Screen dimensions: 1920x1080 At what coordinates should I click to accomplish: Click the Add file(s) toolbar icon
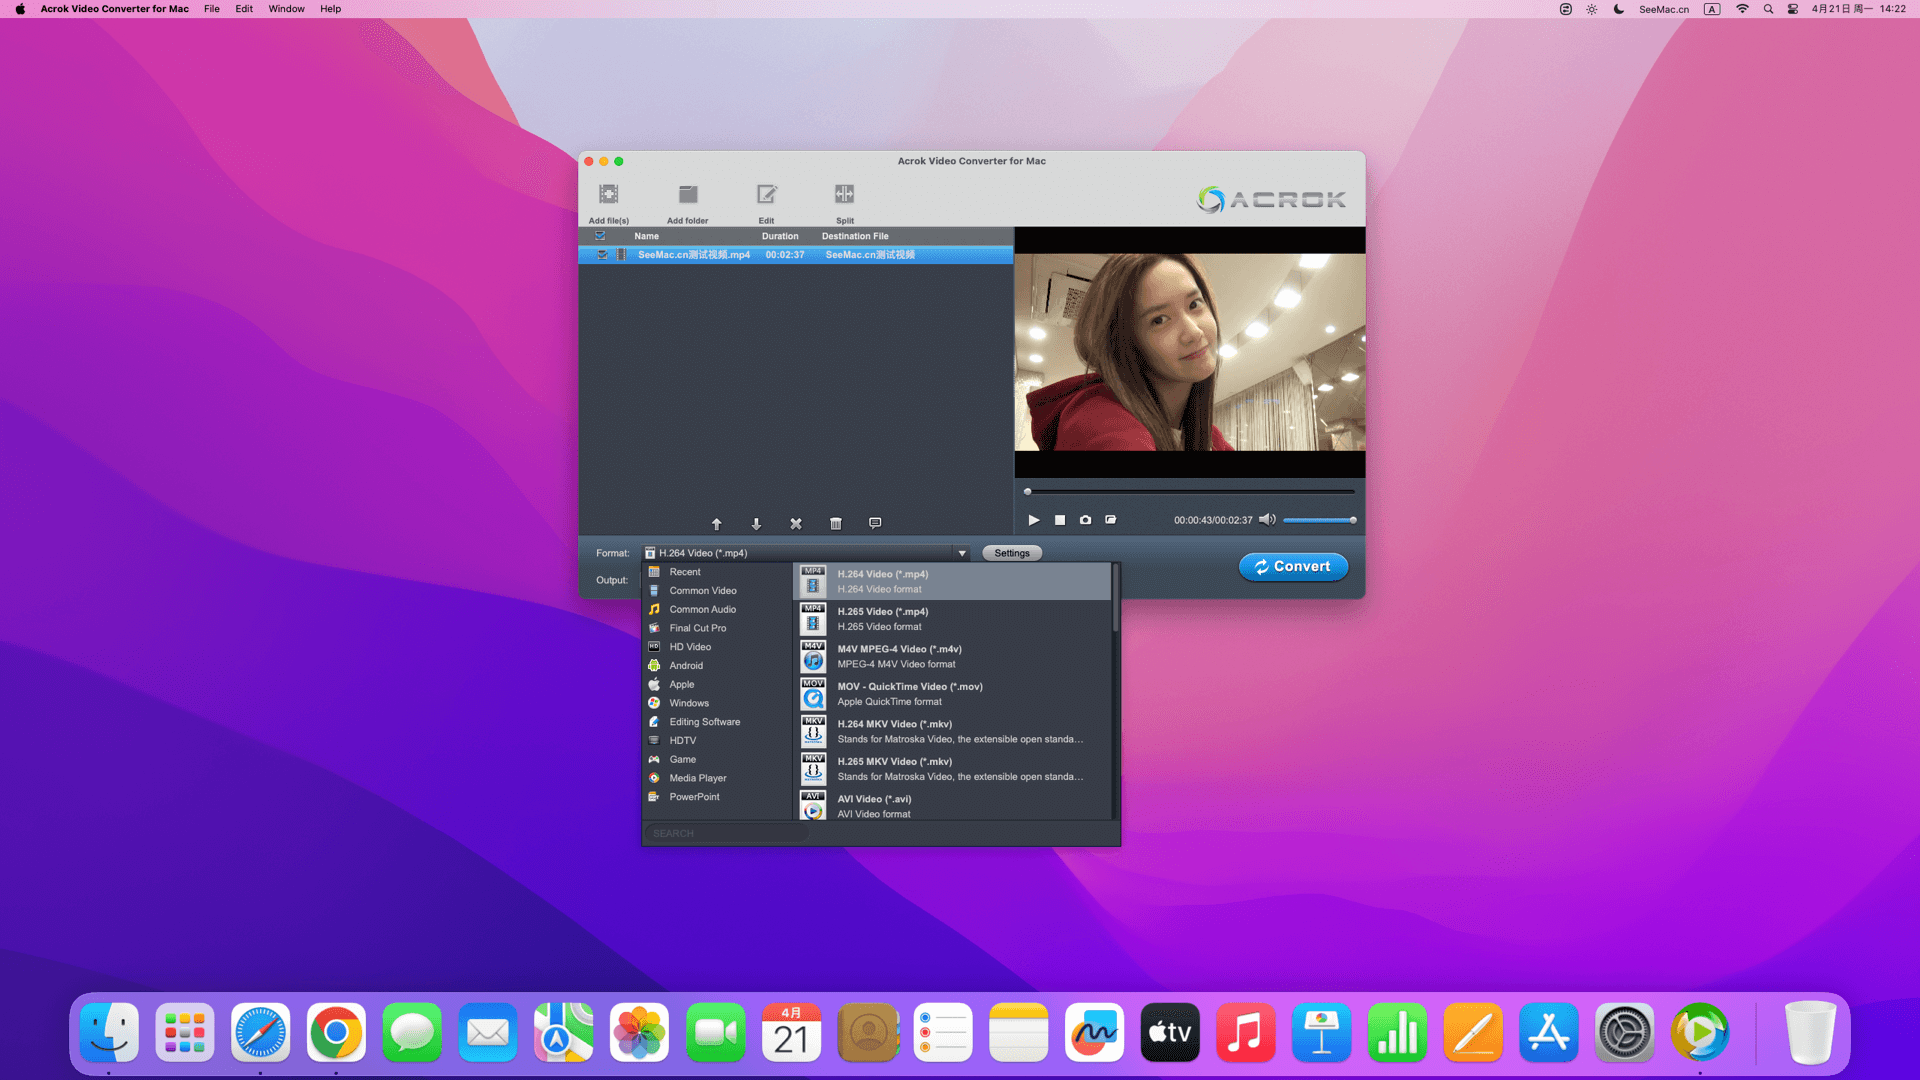point(608,195)
